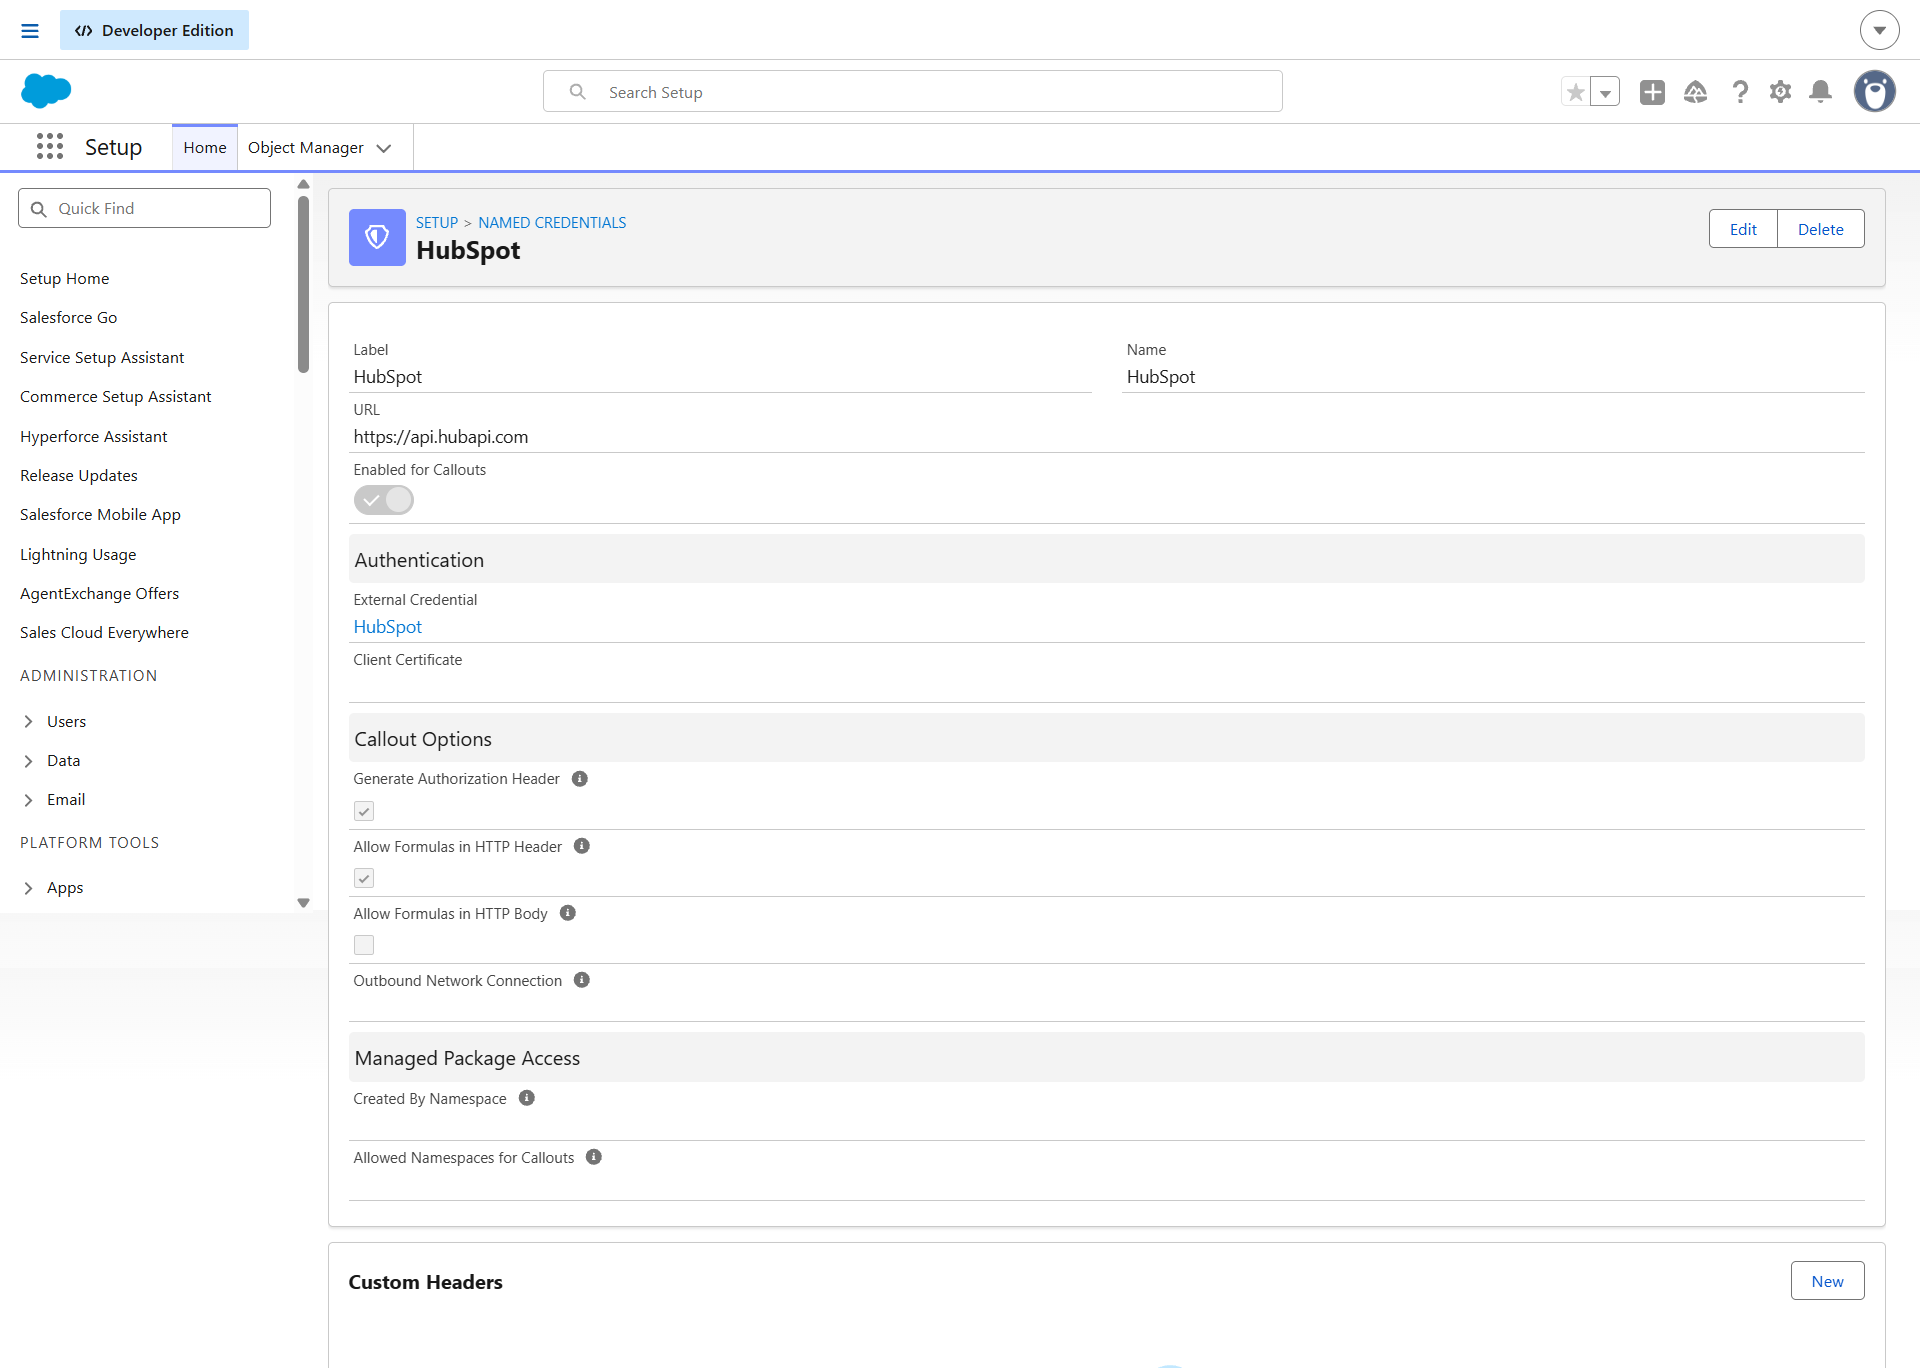Screen dimensions: 1920x1368
Task: Click the Developer Edition badge
Action: 154,30
